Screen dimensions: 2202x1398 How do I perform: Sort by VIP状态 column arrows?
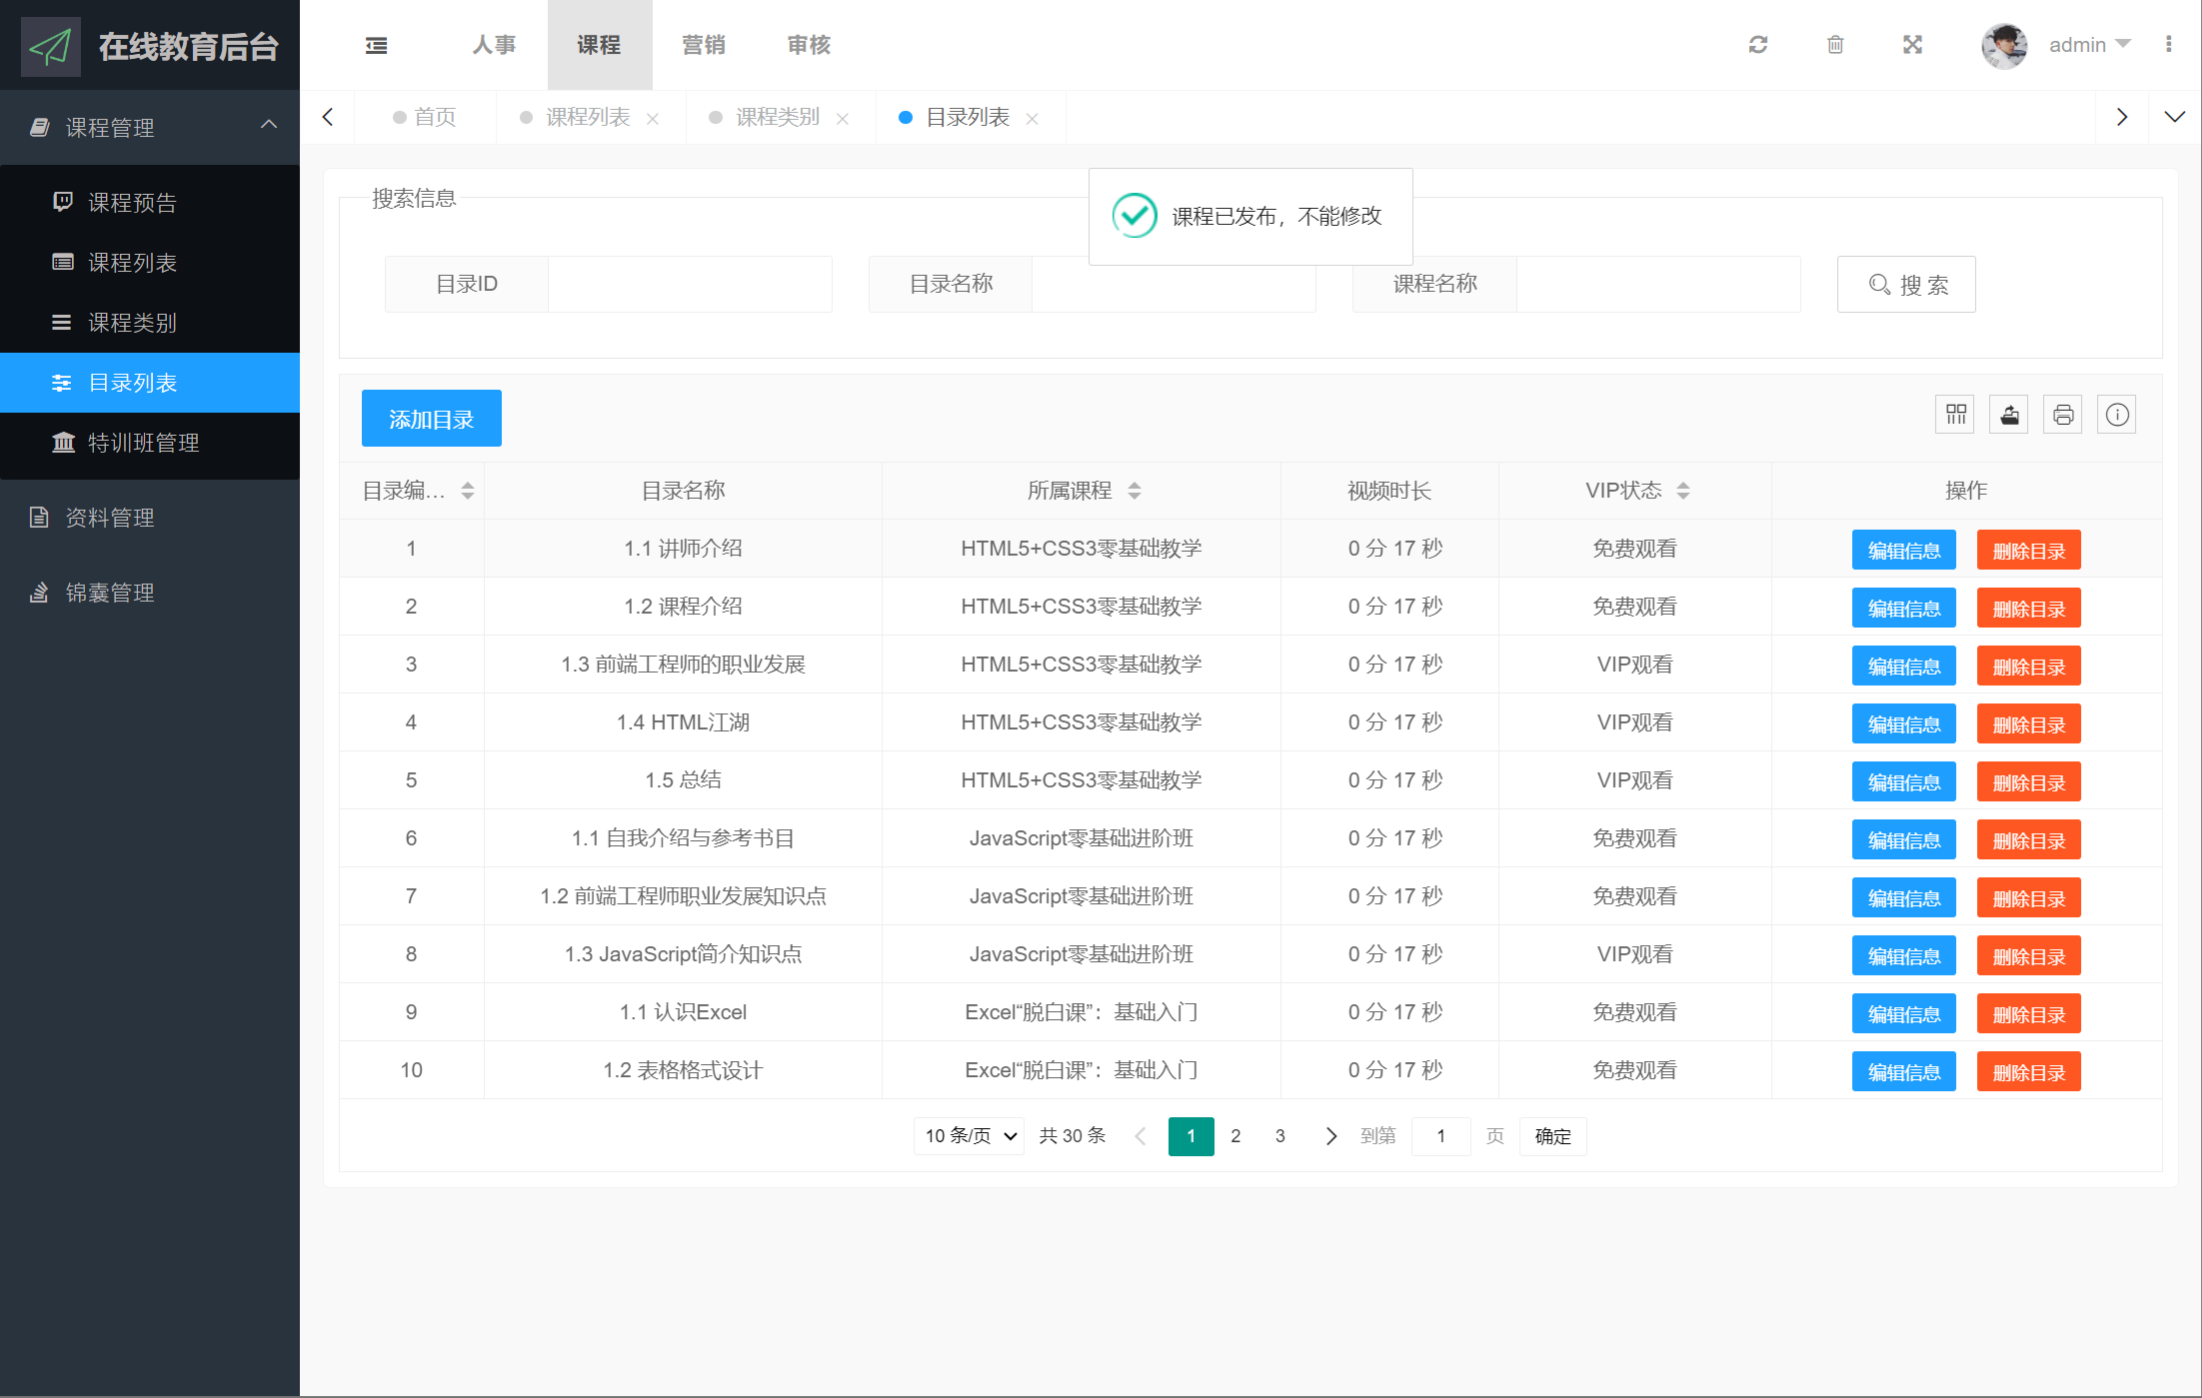point(1683,491)
